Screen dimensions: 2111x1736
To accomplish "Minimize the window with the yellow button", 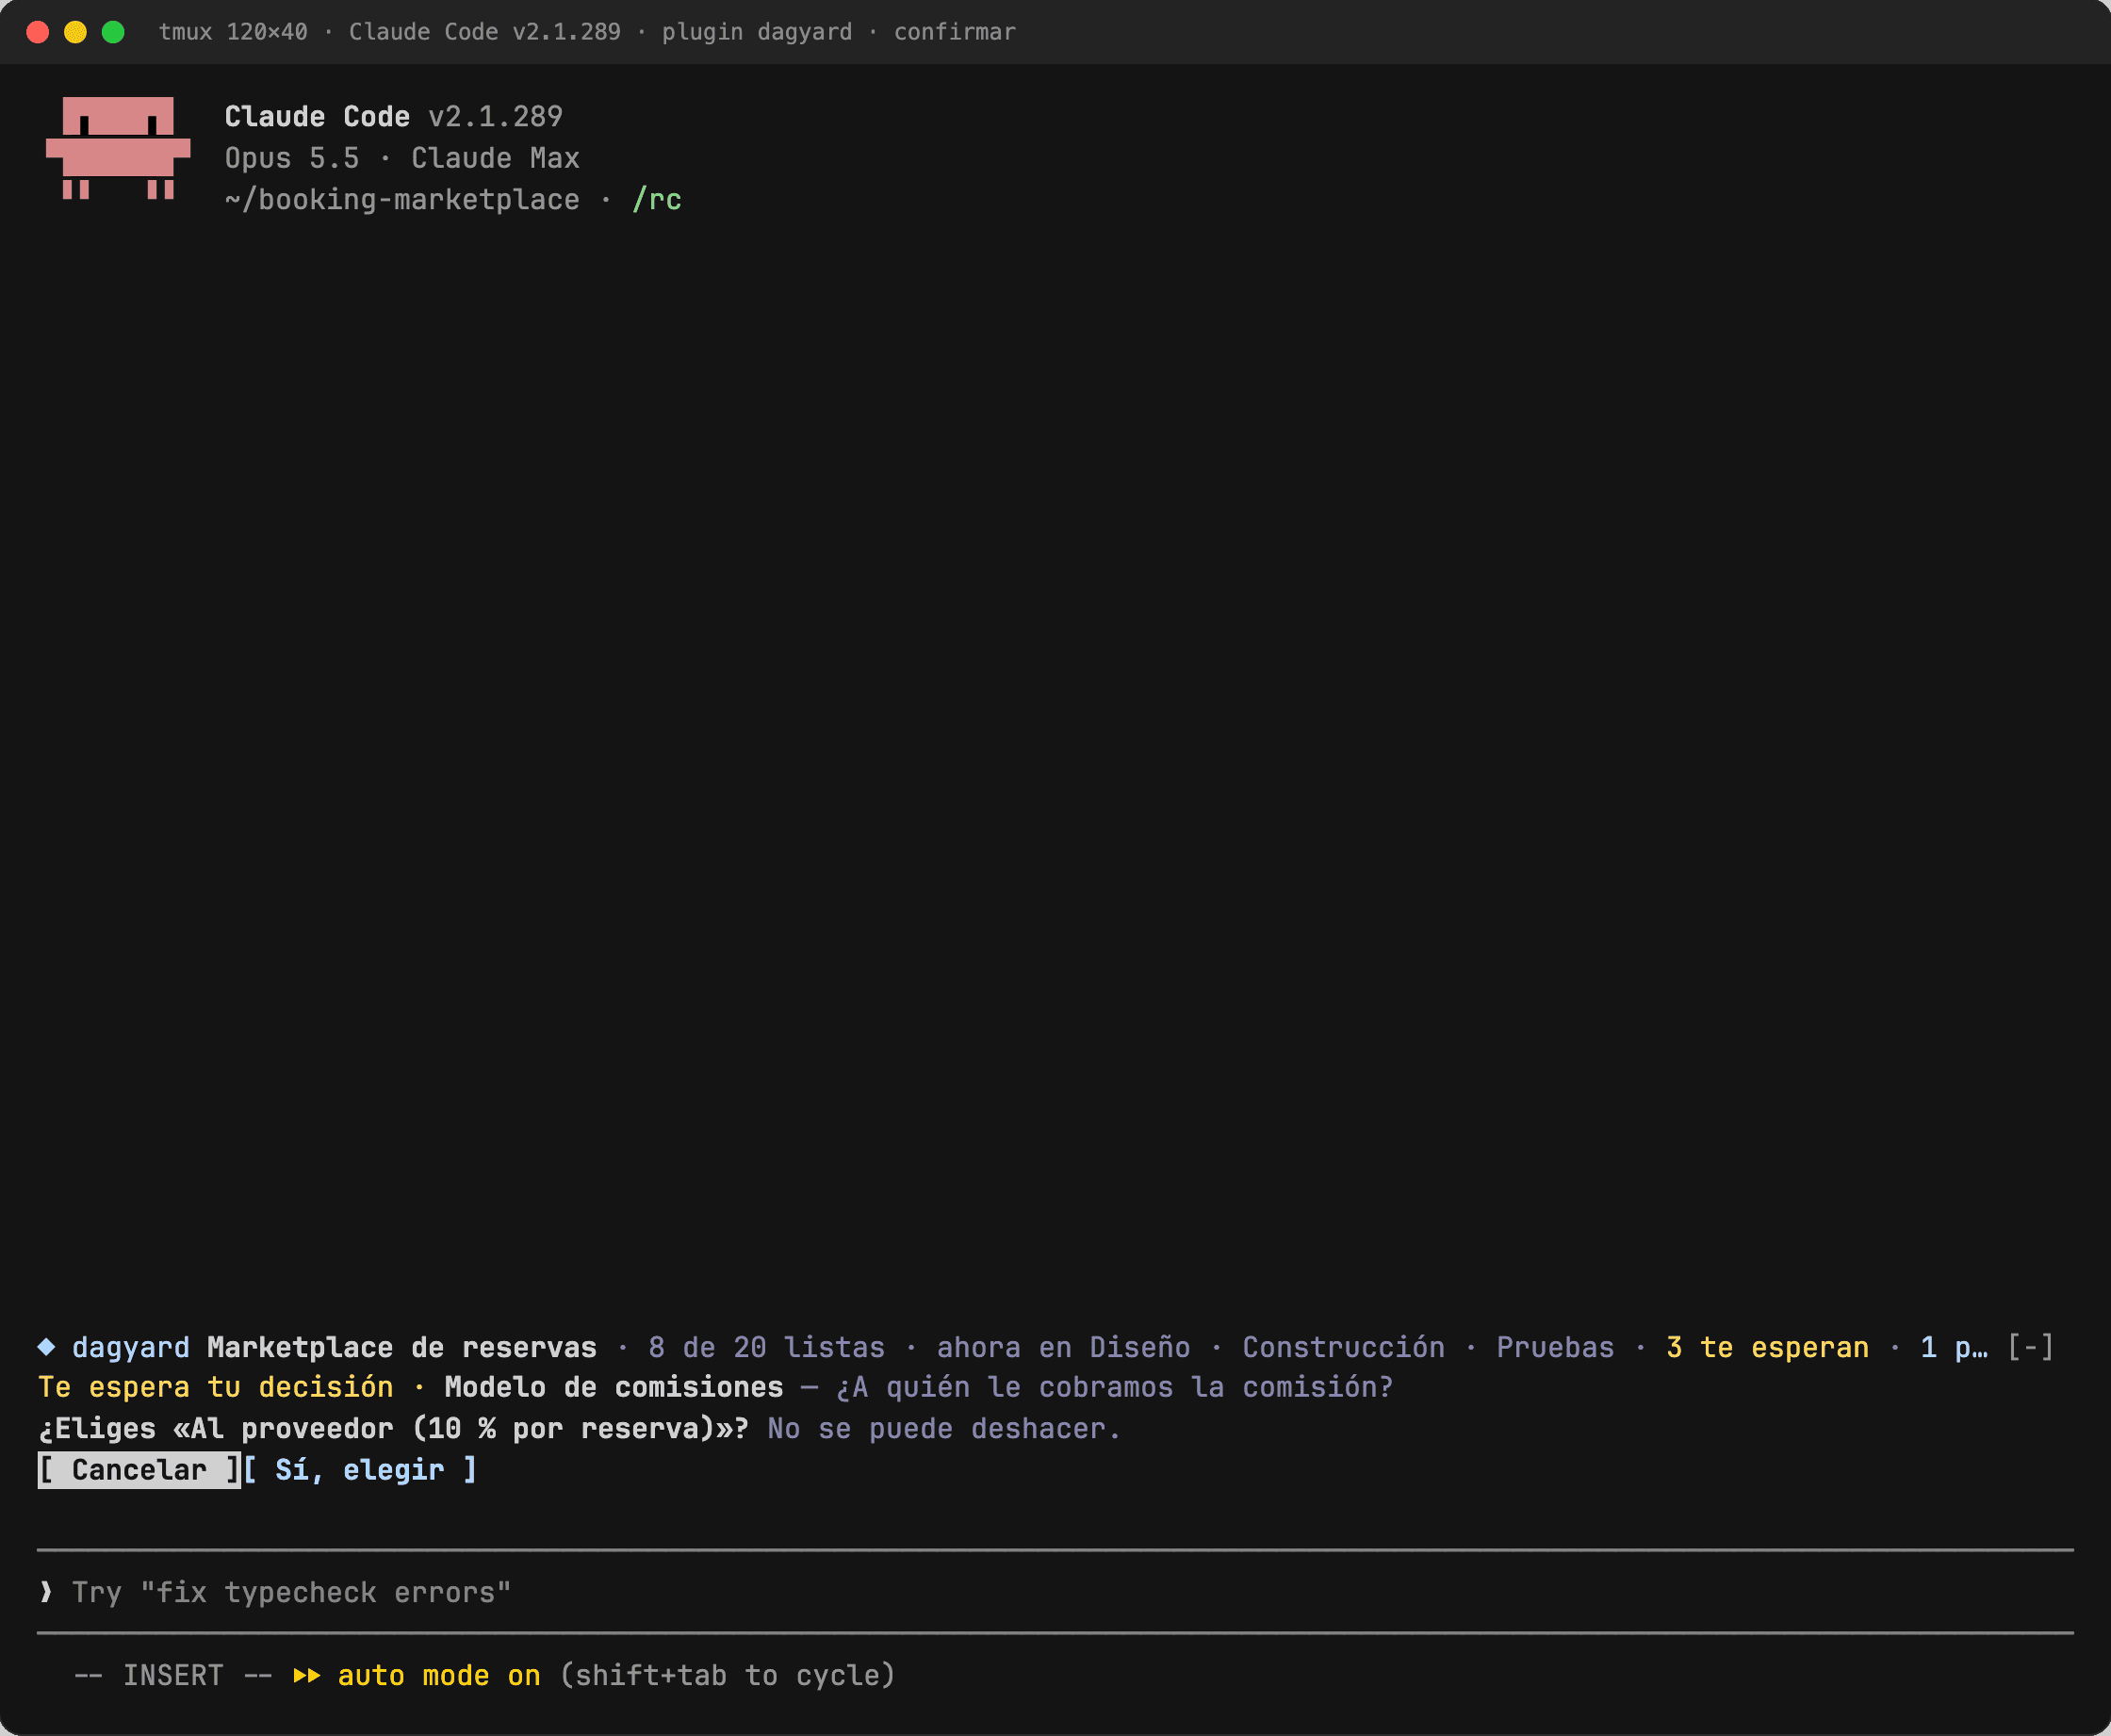I will pos(76,32).
